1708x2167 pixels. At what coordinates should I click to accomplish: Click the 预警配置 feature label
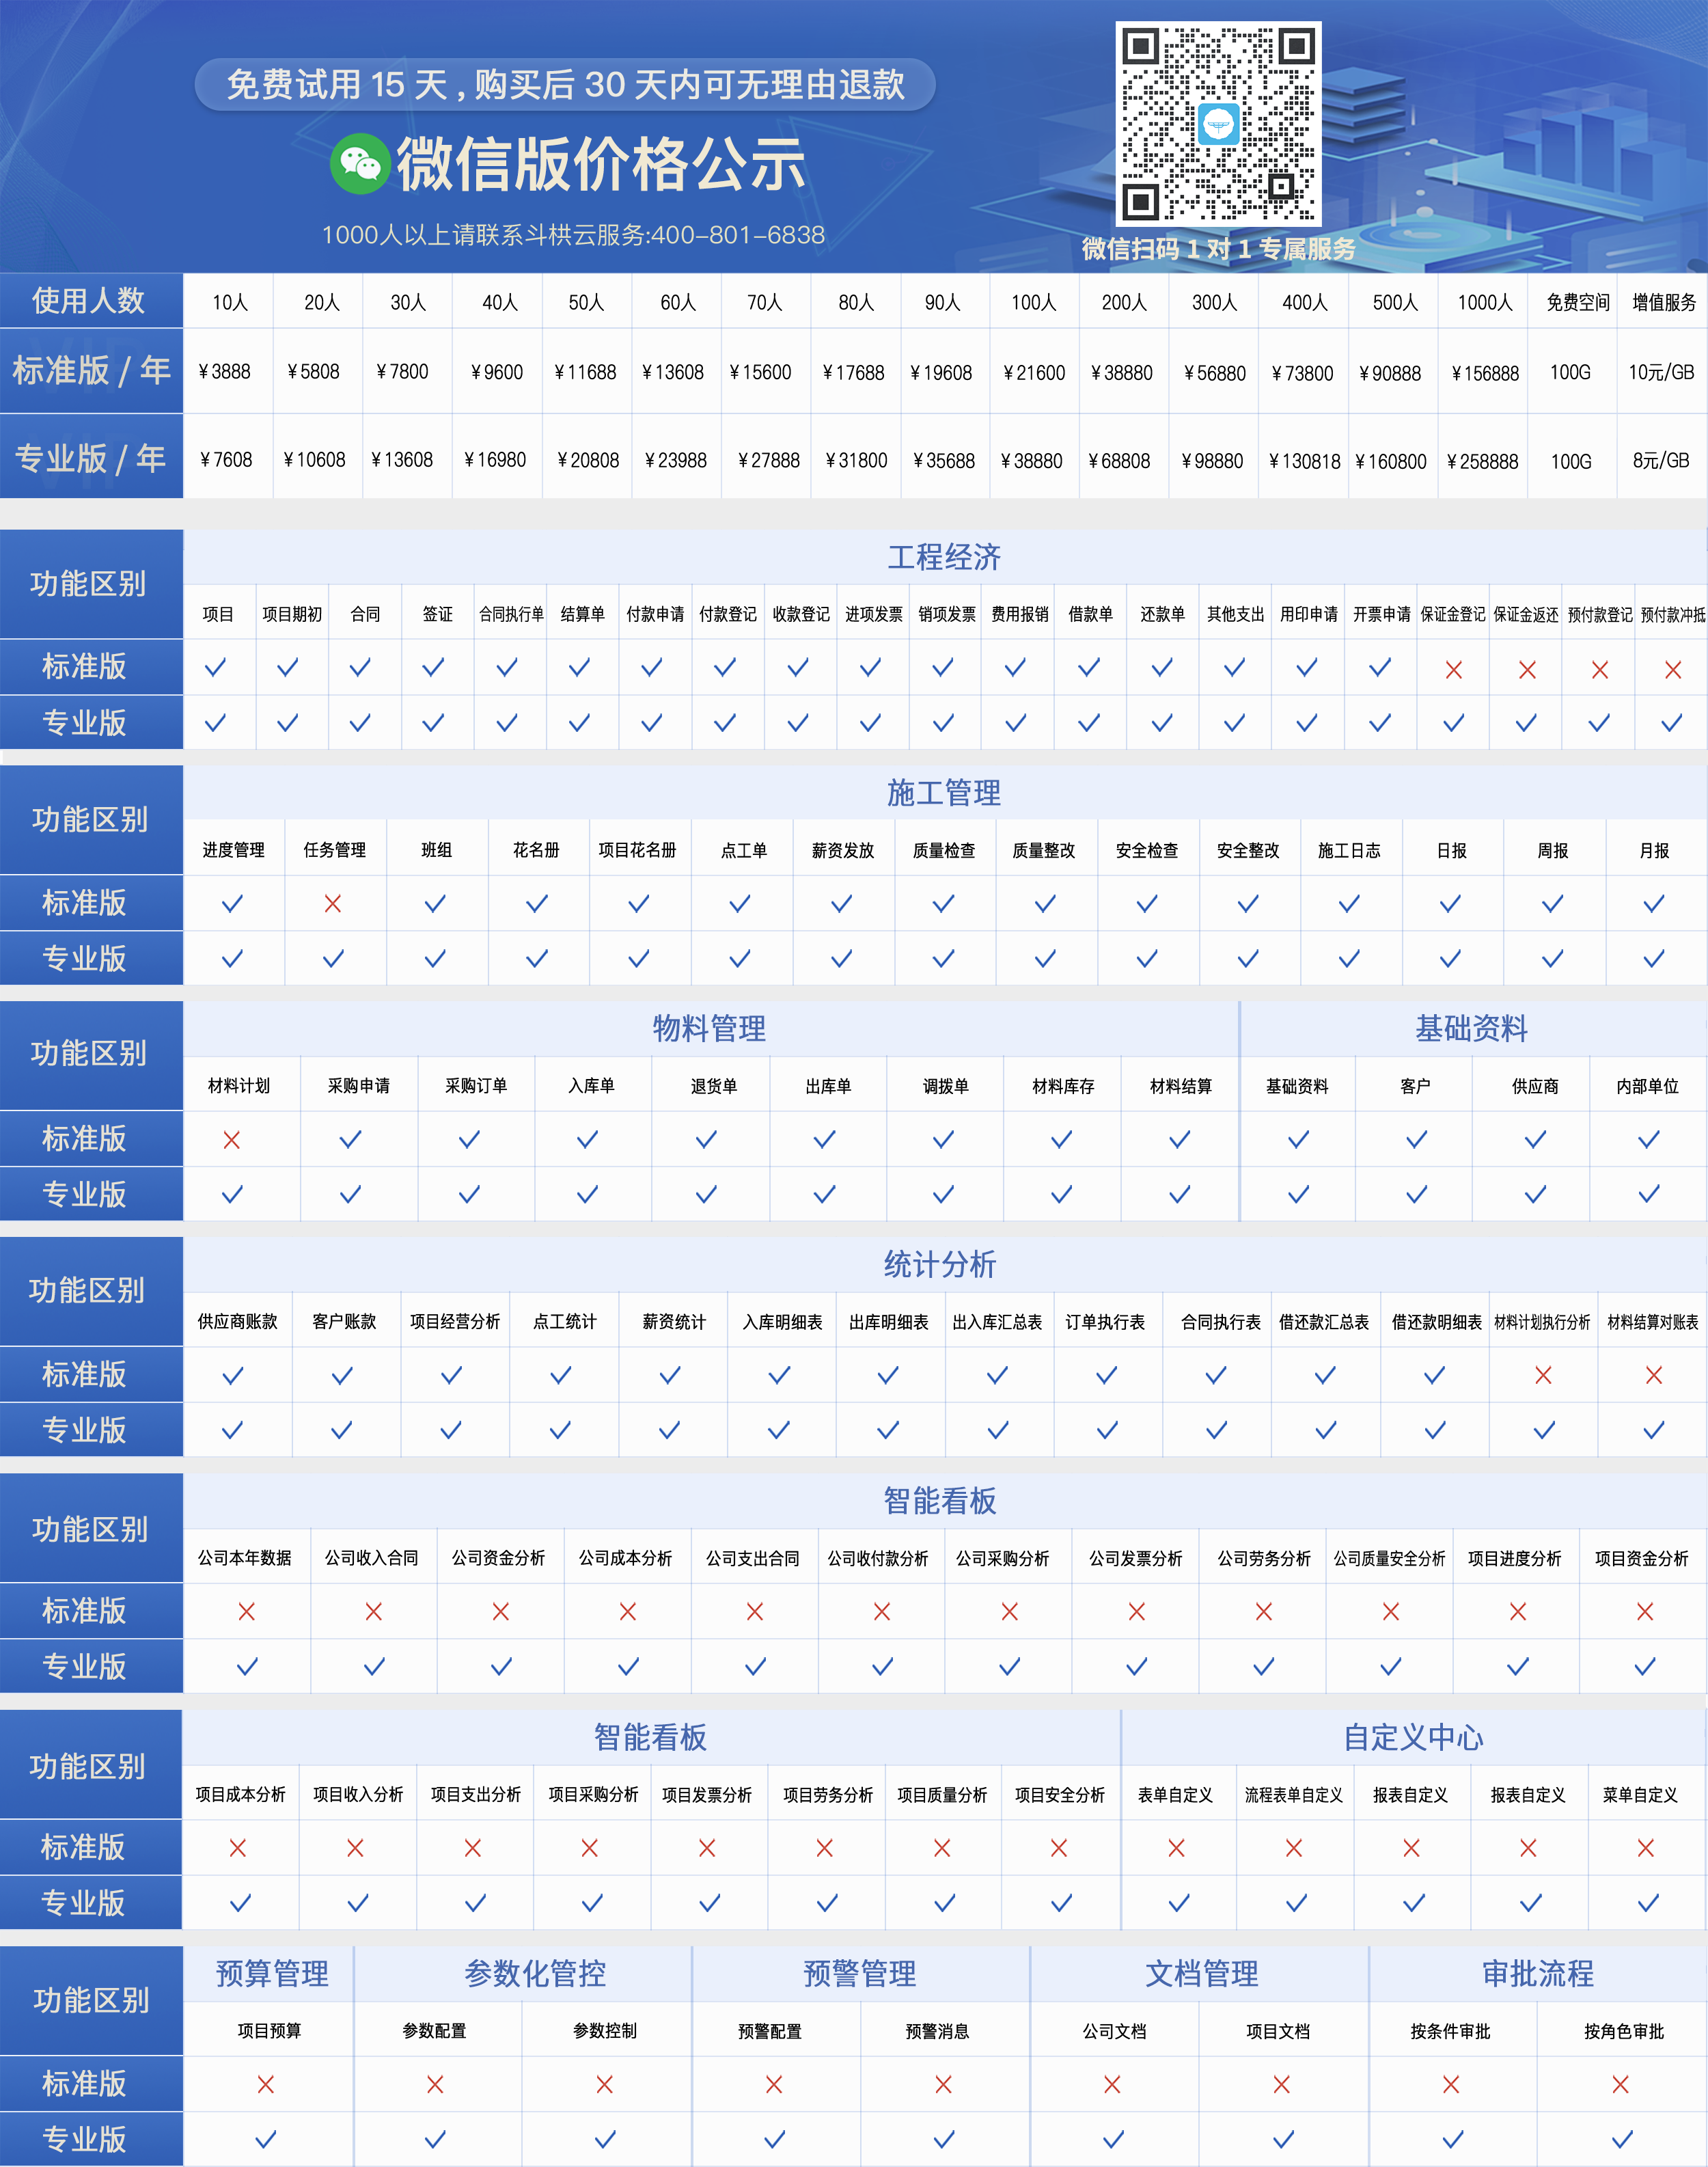click(x=770, y=2031)
